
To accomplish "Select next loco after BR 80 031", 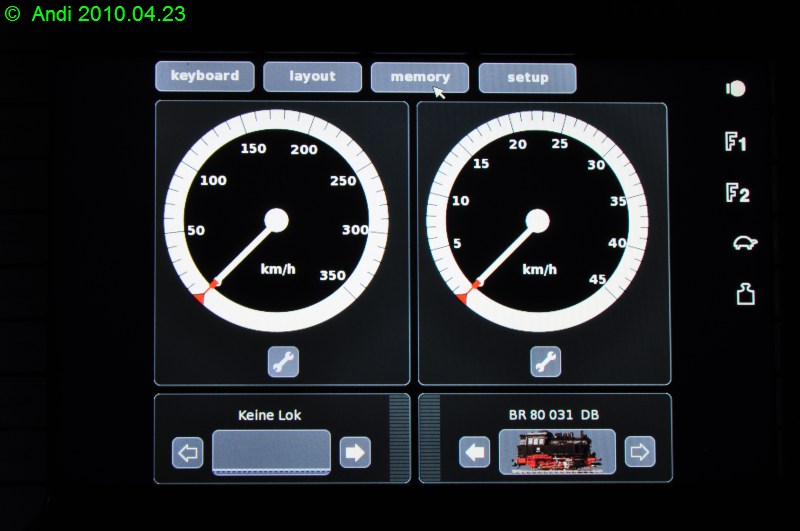I will coord(640,452).
